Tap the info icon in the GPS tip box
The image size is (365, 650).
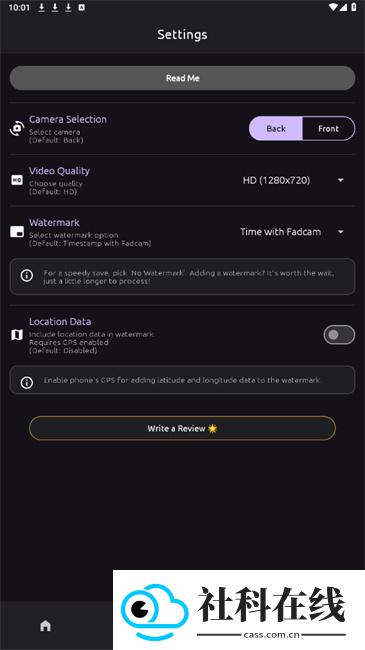pos(27,383)
